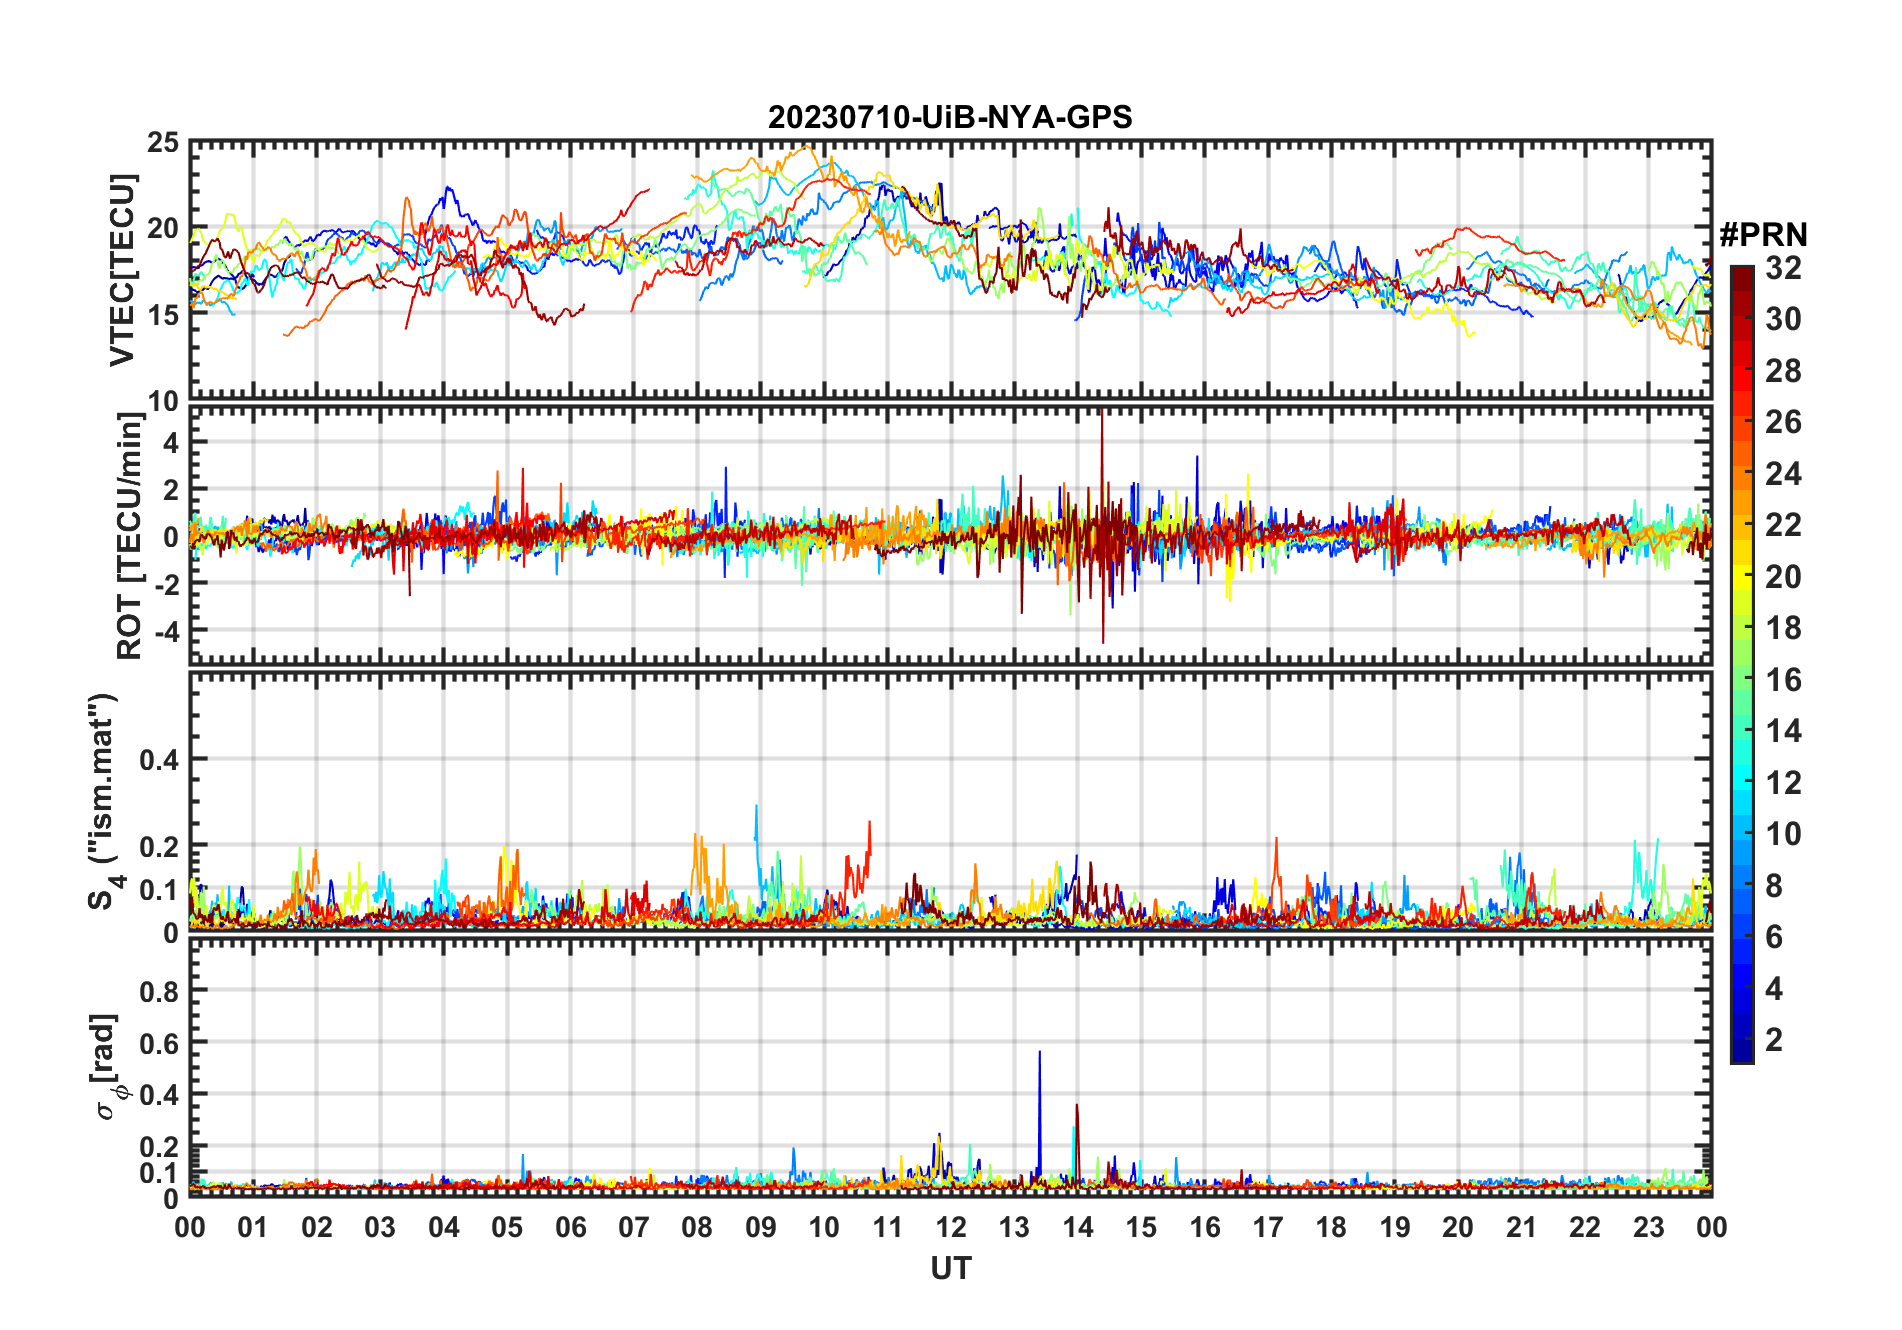
Task: Click UT axis tick label "13"
Action: [x=1014, y=1228]
